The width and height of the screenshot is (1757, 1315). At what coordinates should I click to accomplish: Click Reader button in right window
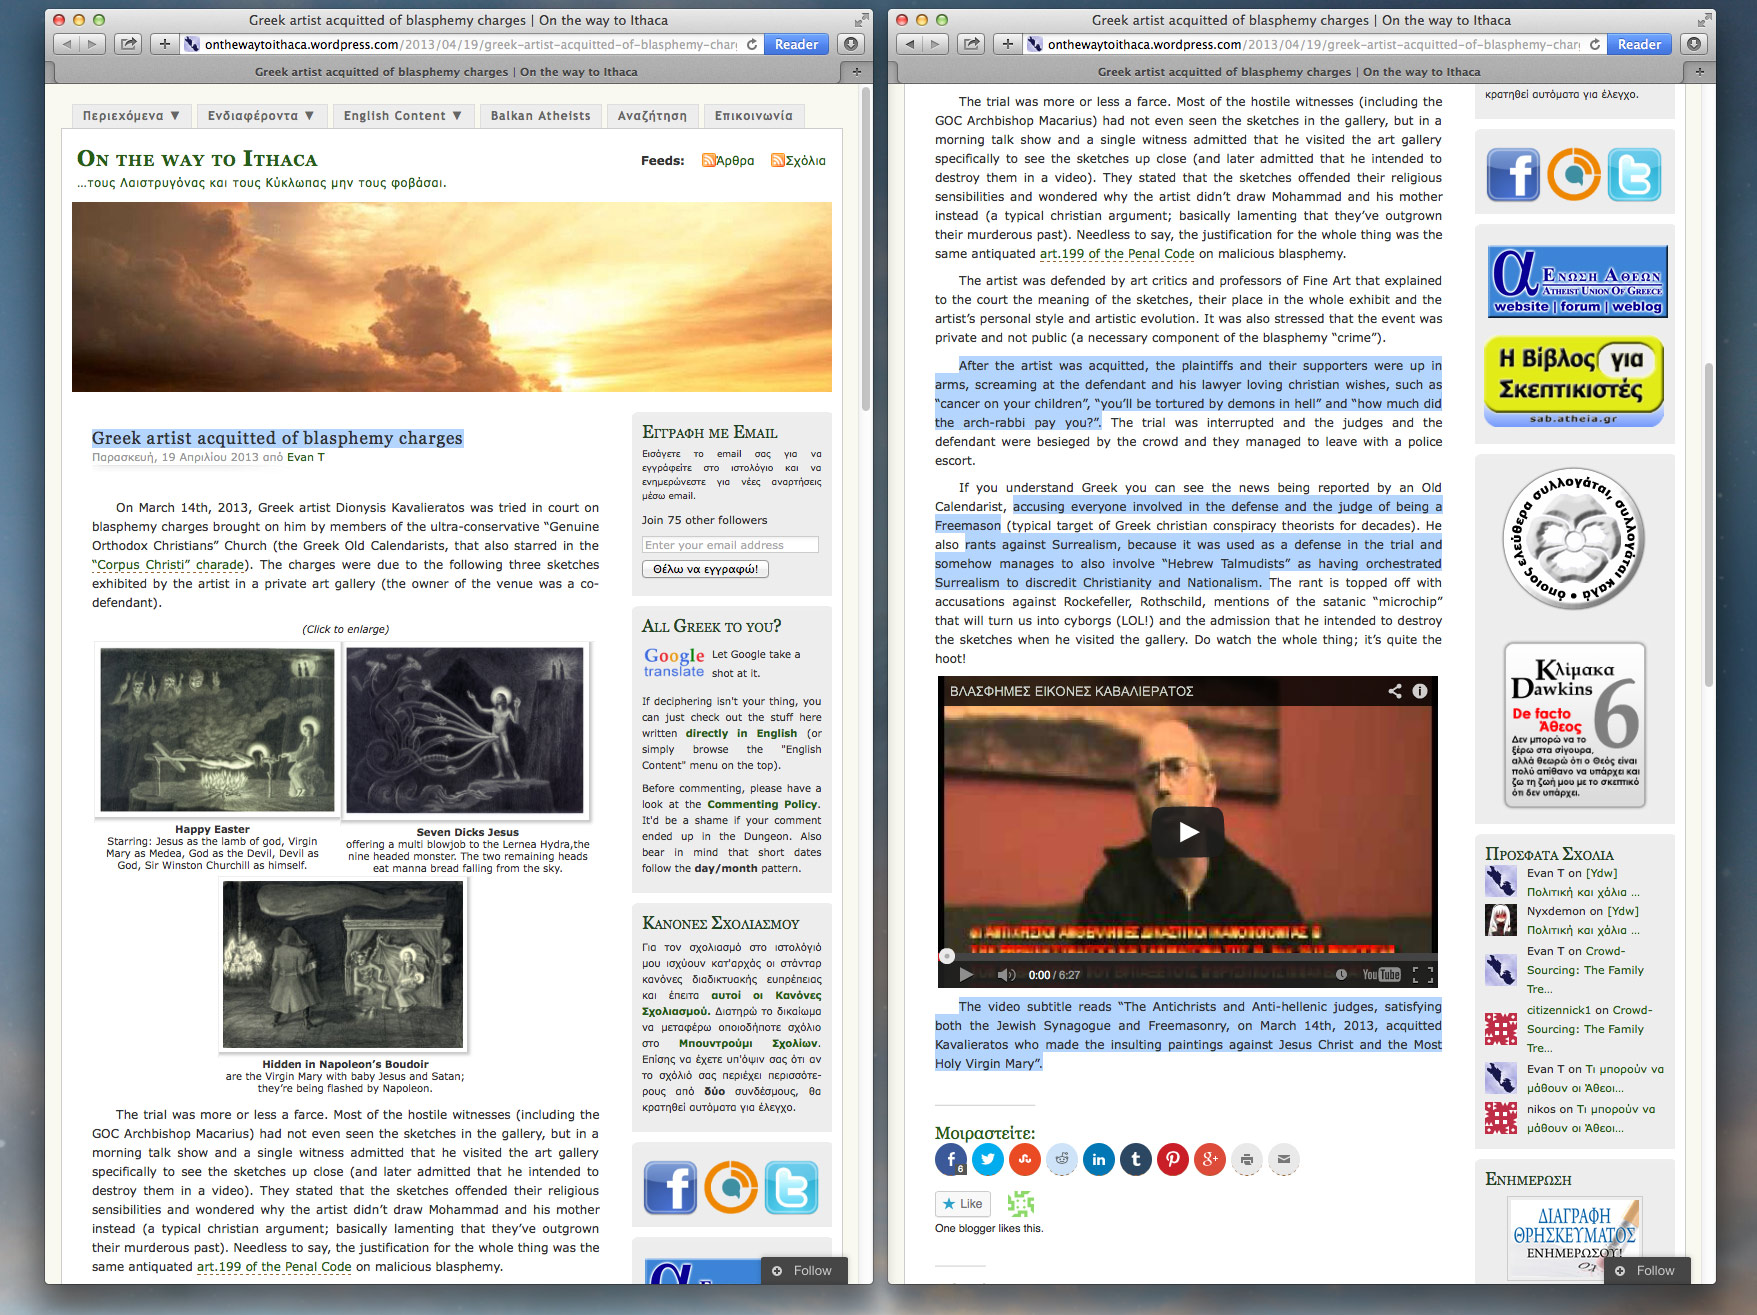click(x=1639, y=44)
